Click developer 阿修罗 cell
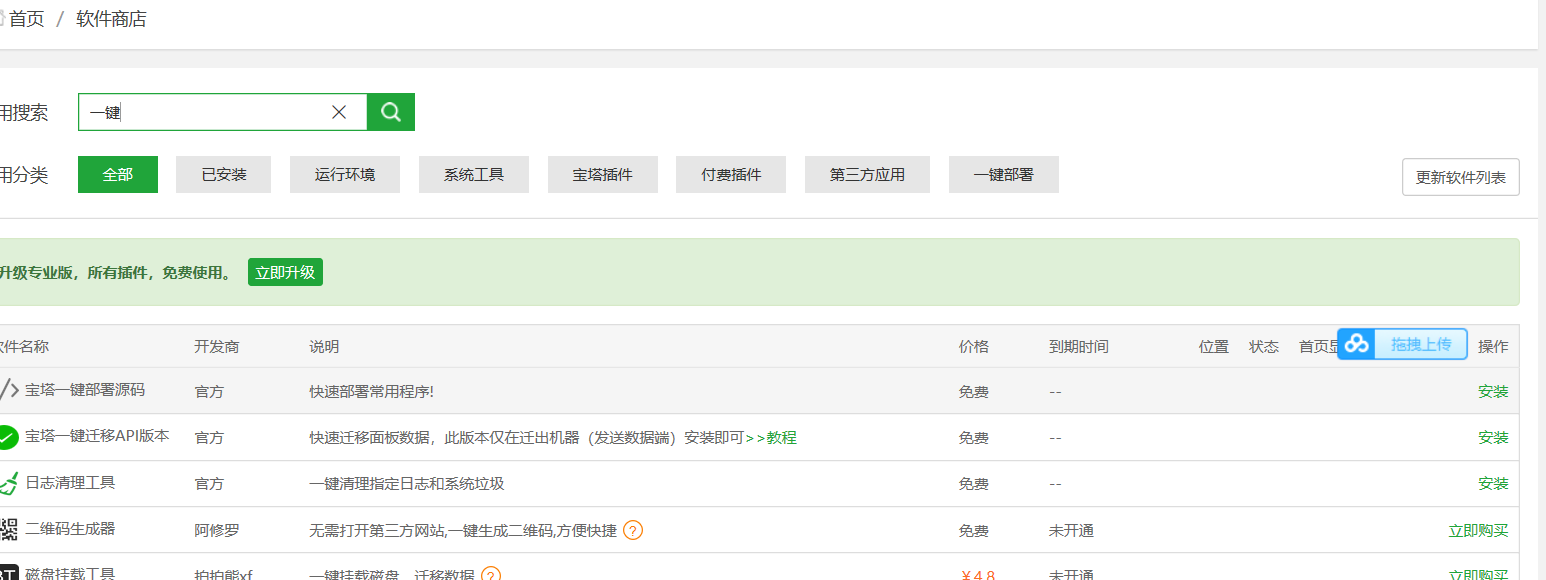 [217, 530]
